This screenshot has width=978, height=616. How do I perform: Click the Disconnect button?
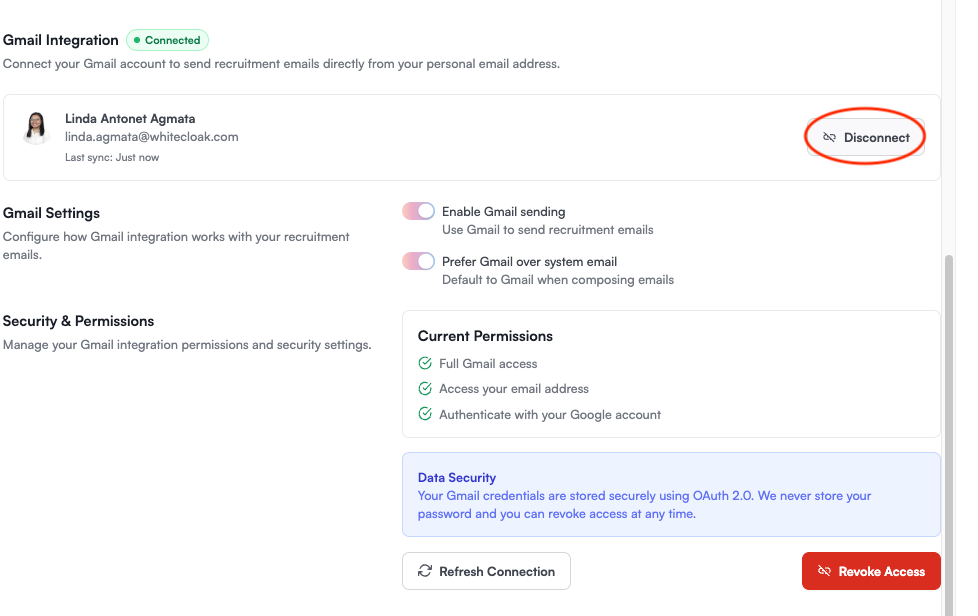pos(864,136)
